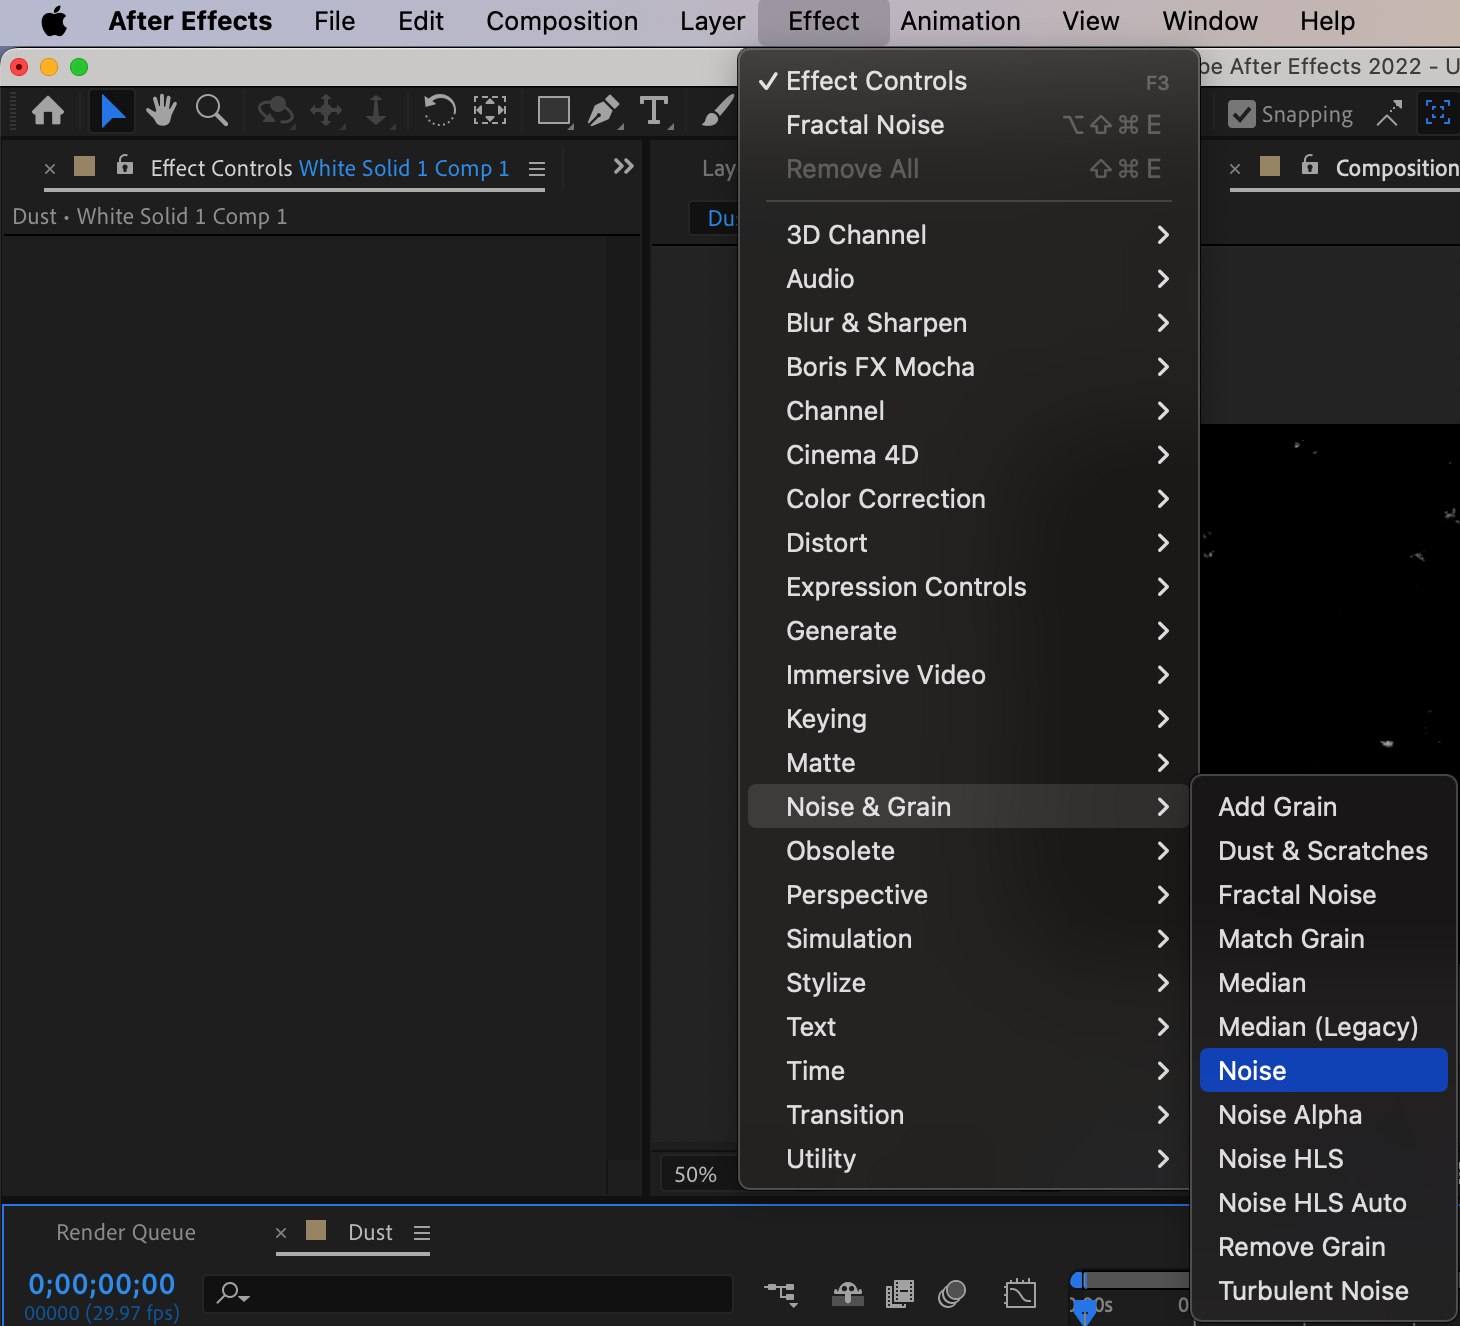
Task: Switch to the Render Queue tab
Action: [126, 1233]
